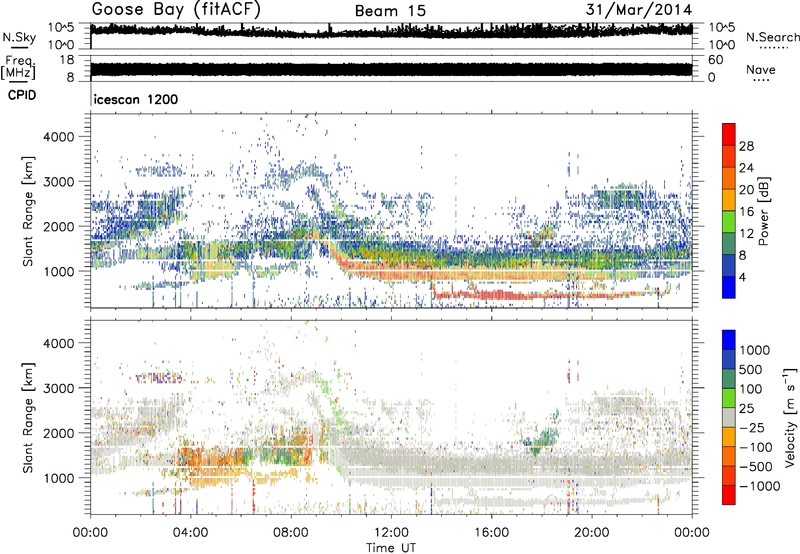
Task: Select the "N.Search" legend label
Action: [772, 37]
